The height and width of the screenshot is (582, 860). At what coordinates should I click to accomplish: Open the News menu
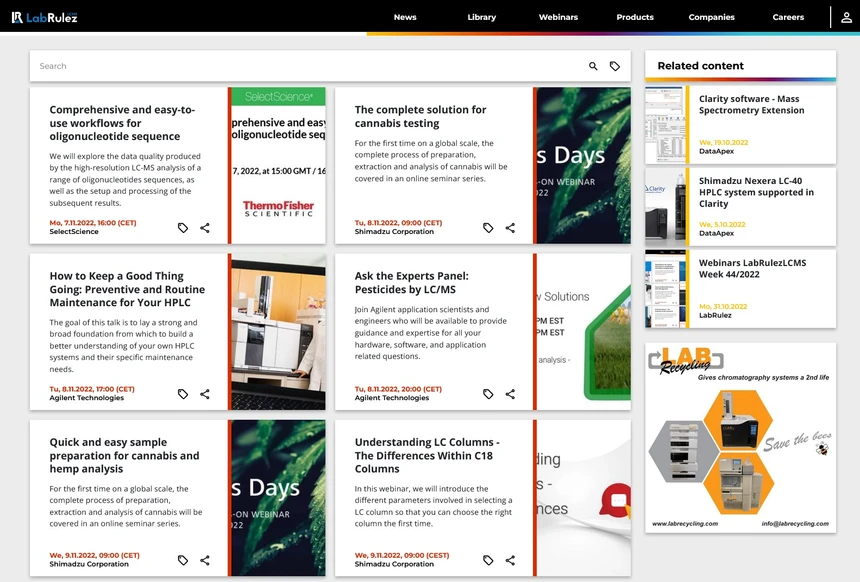[x=405, y=17]
